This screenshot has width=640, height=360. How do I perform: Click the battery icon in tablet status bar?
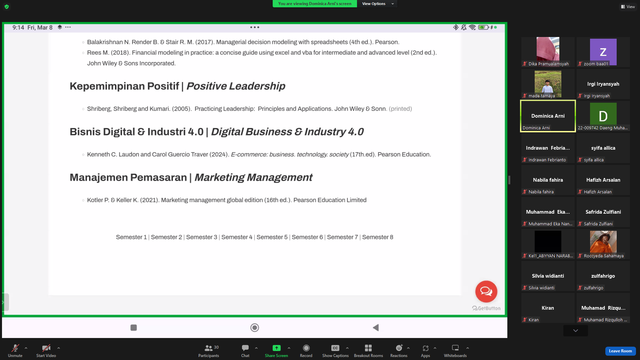click(x=483, y=27)
